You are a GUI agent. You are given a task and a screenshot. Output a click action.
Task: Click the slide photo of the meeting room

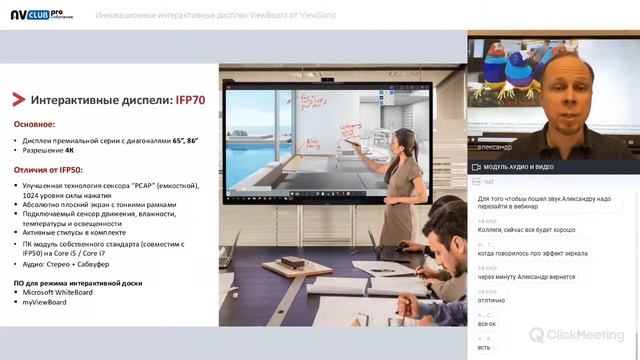(343, 195)
